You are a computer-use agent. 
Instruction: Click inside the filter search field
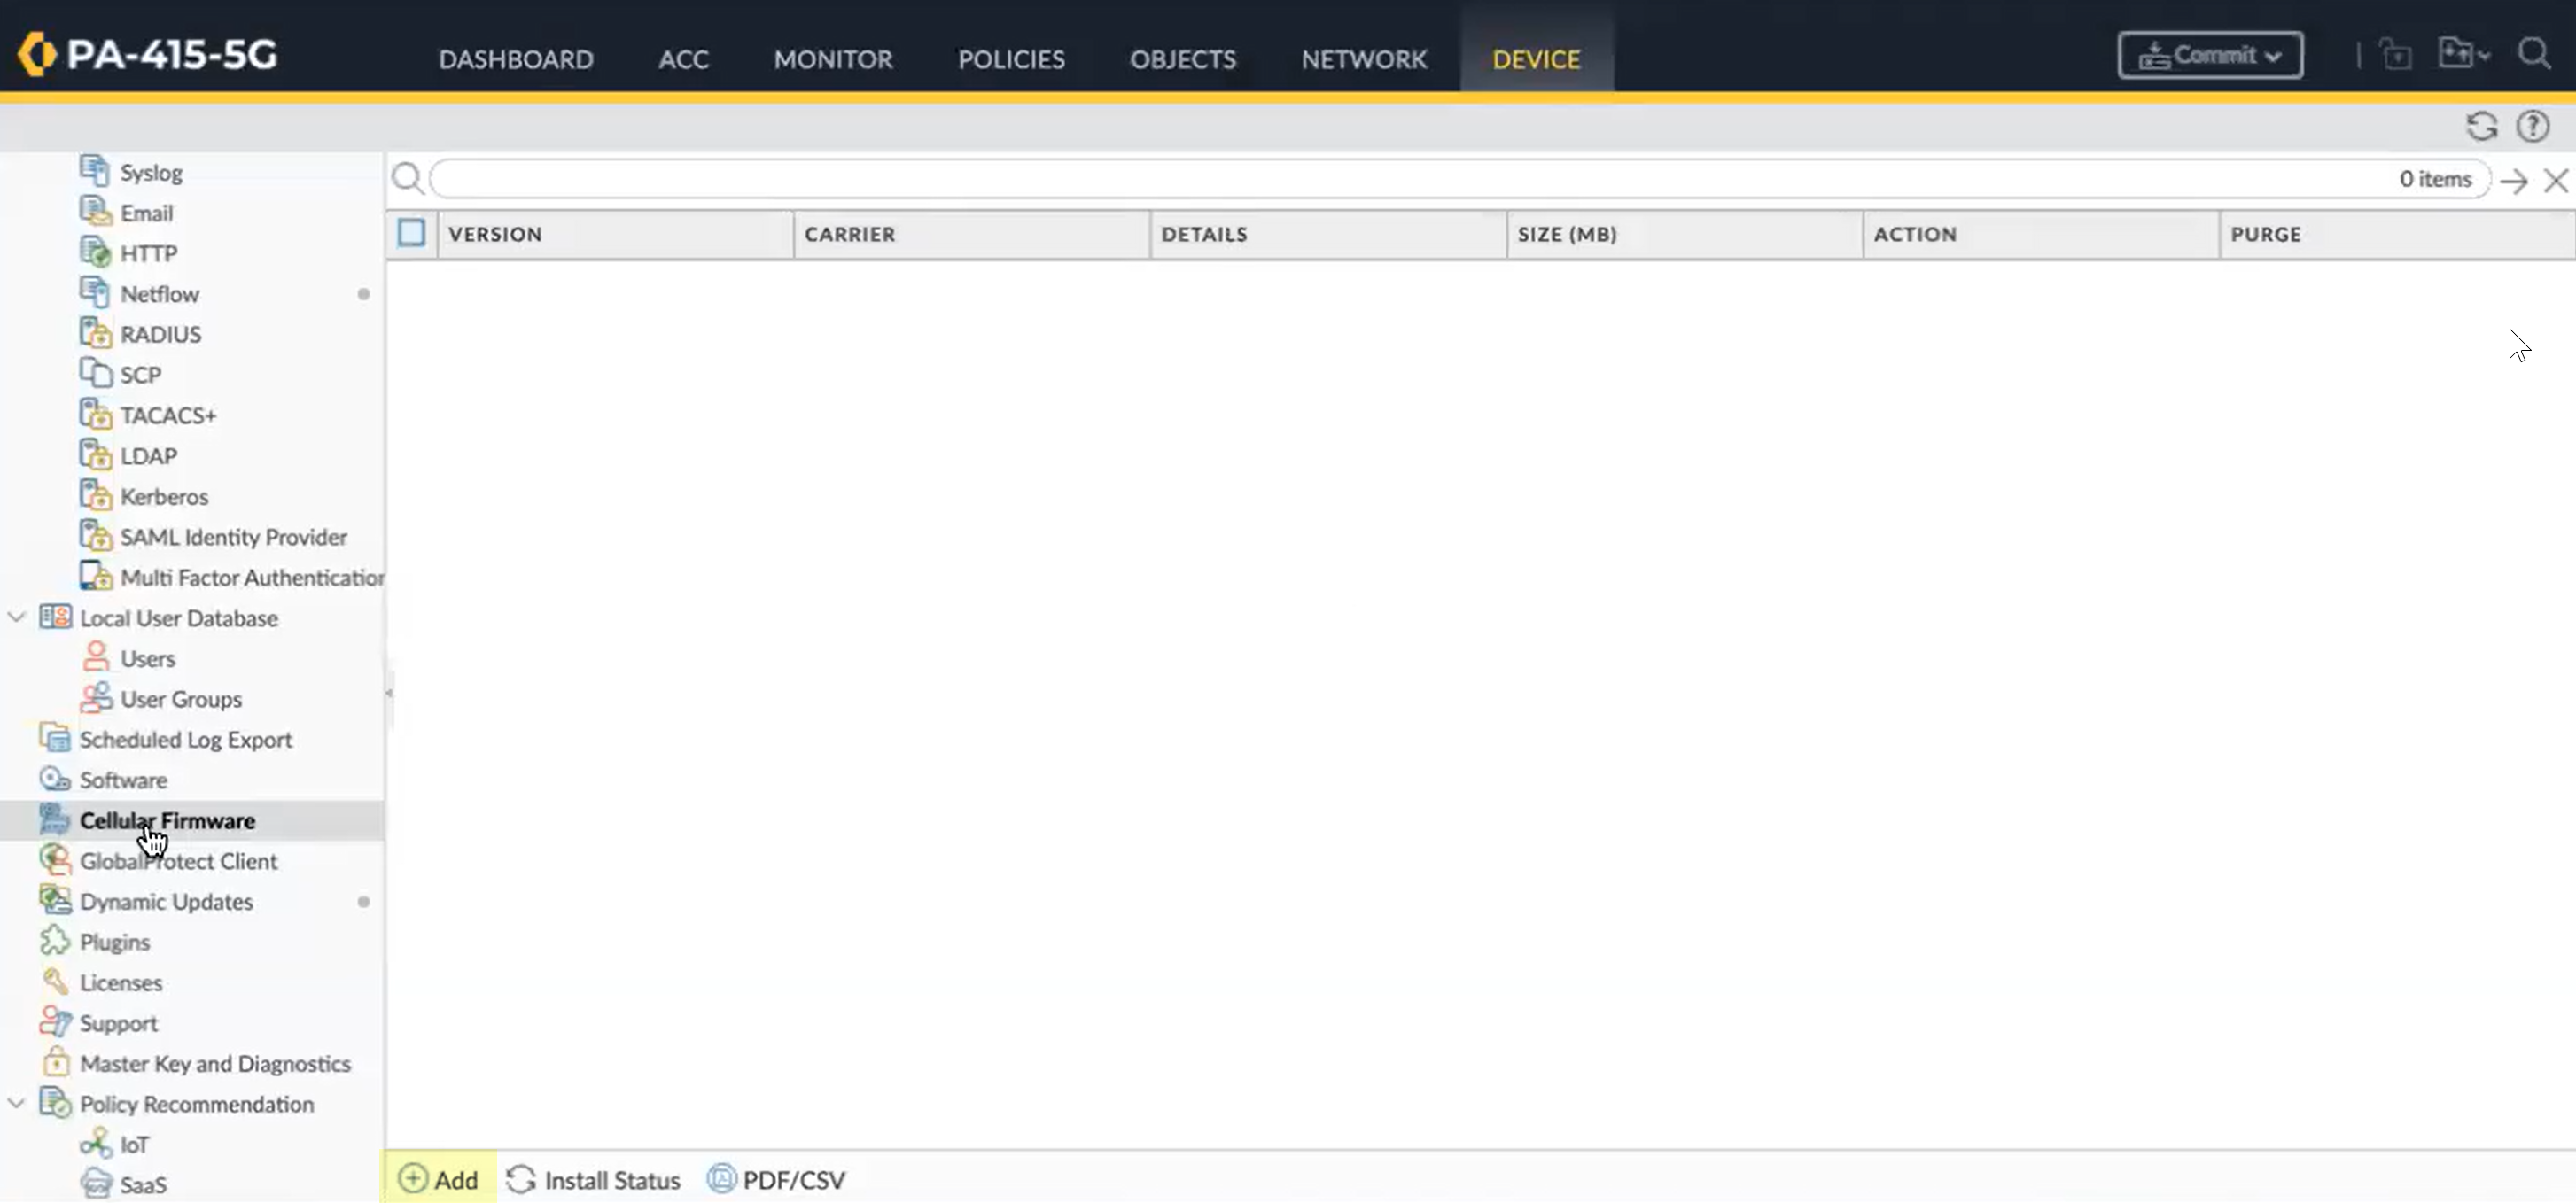[x=1400, y=179]
